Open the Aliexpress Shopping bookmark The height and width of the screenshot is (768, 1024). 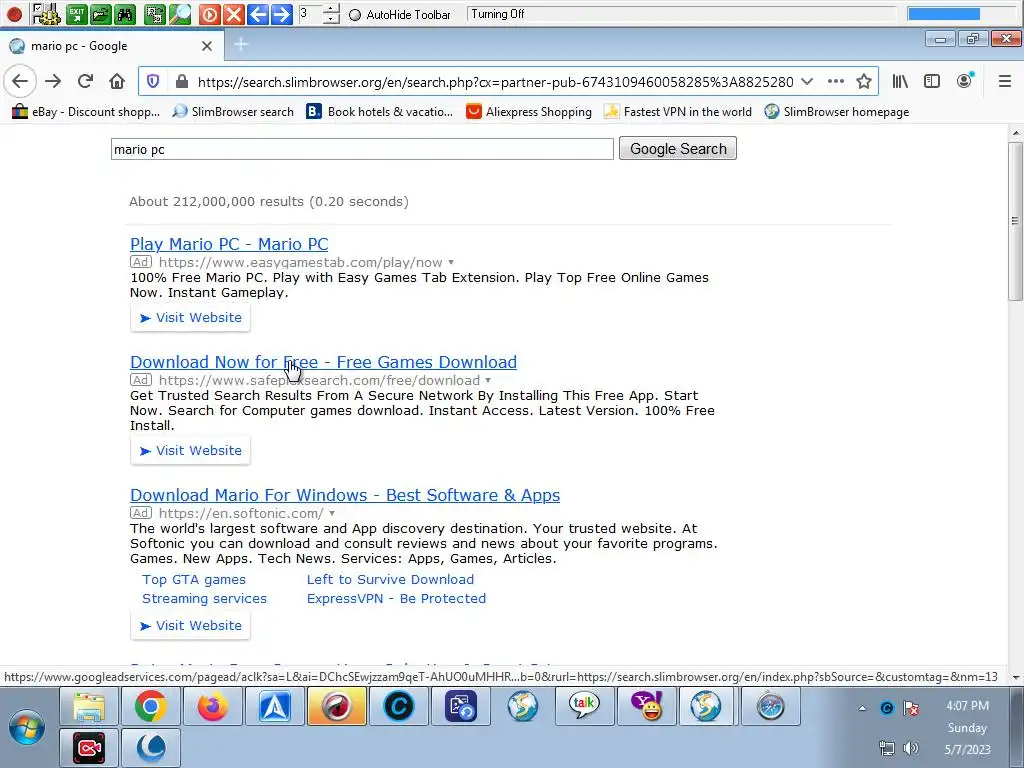pos(529,112)
